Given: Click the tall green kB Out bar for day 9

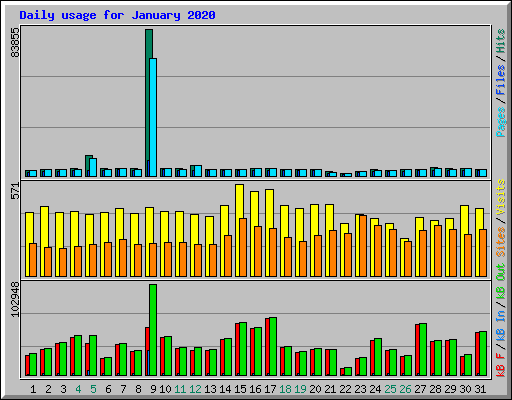Looking at the screenshot, I should coord(153,330).
